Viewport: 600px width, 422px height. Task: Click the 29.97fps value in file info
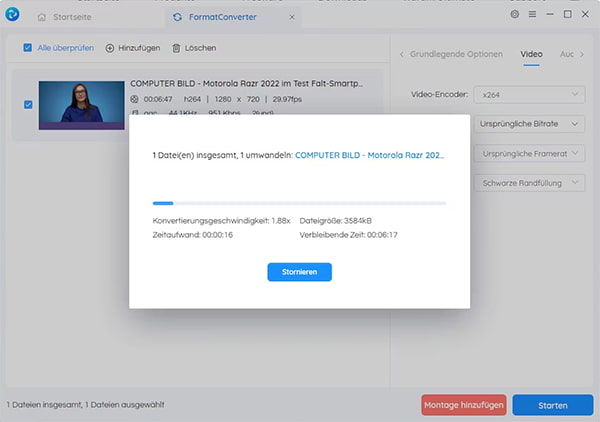tap(287, 99)
